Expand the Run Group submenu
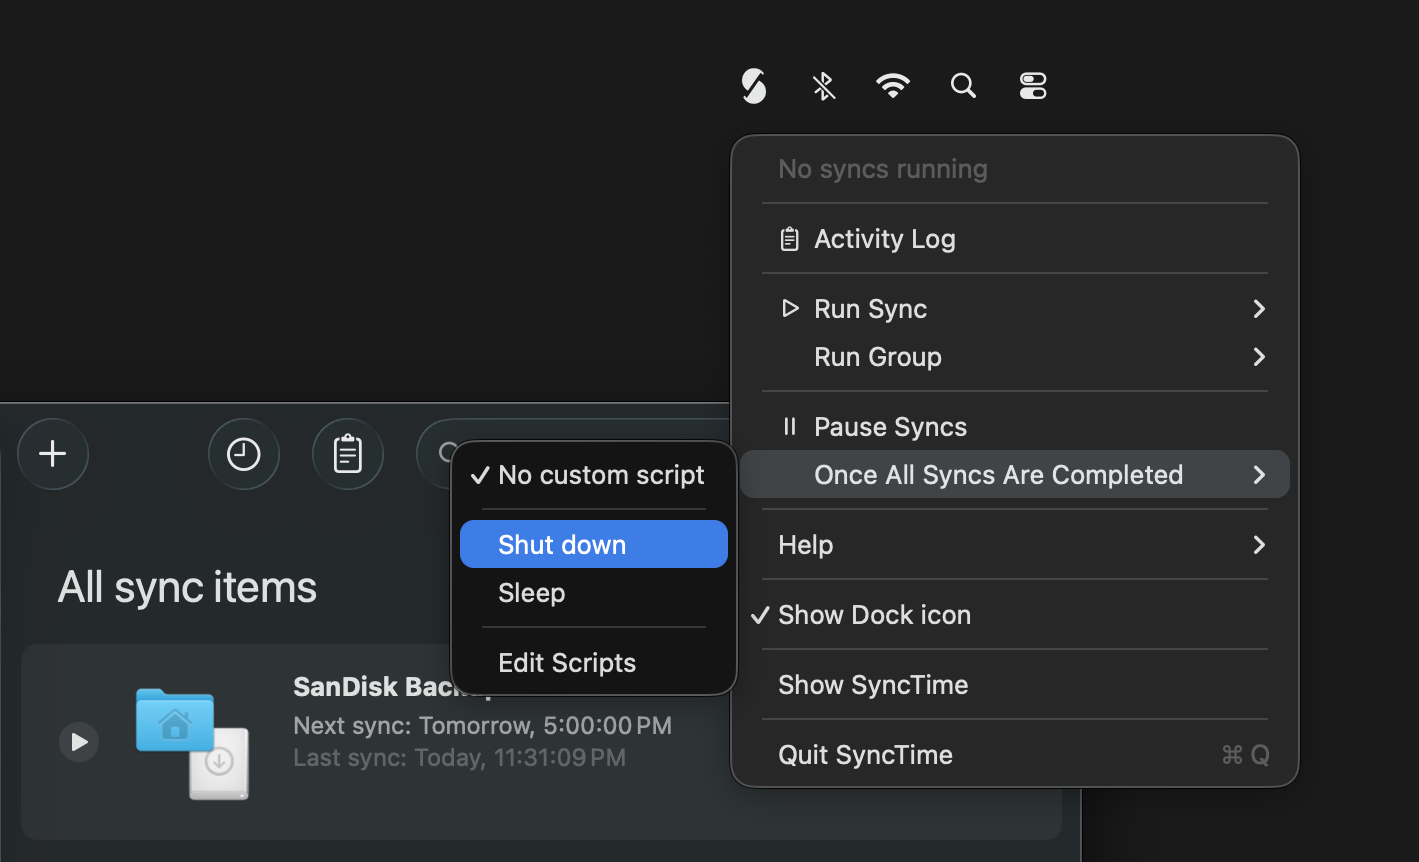Viewport: 1419px width, 862px height. pos(877,357)
